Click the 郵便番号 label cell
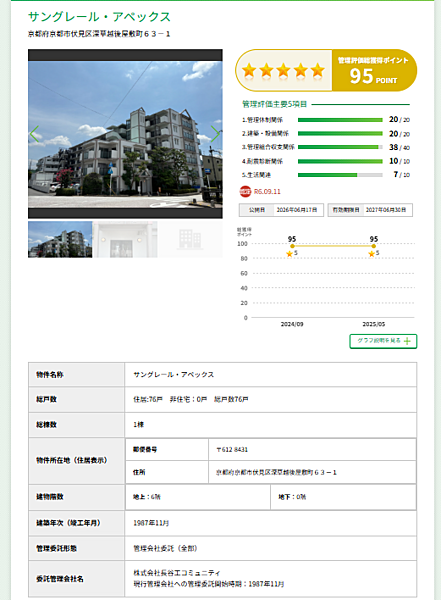 coord(167,450)
